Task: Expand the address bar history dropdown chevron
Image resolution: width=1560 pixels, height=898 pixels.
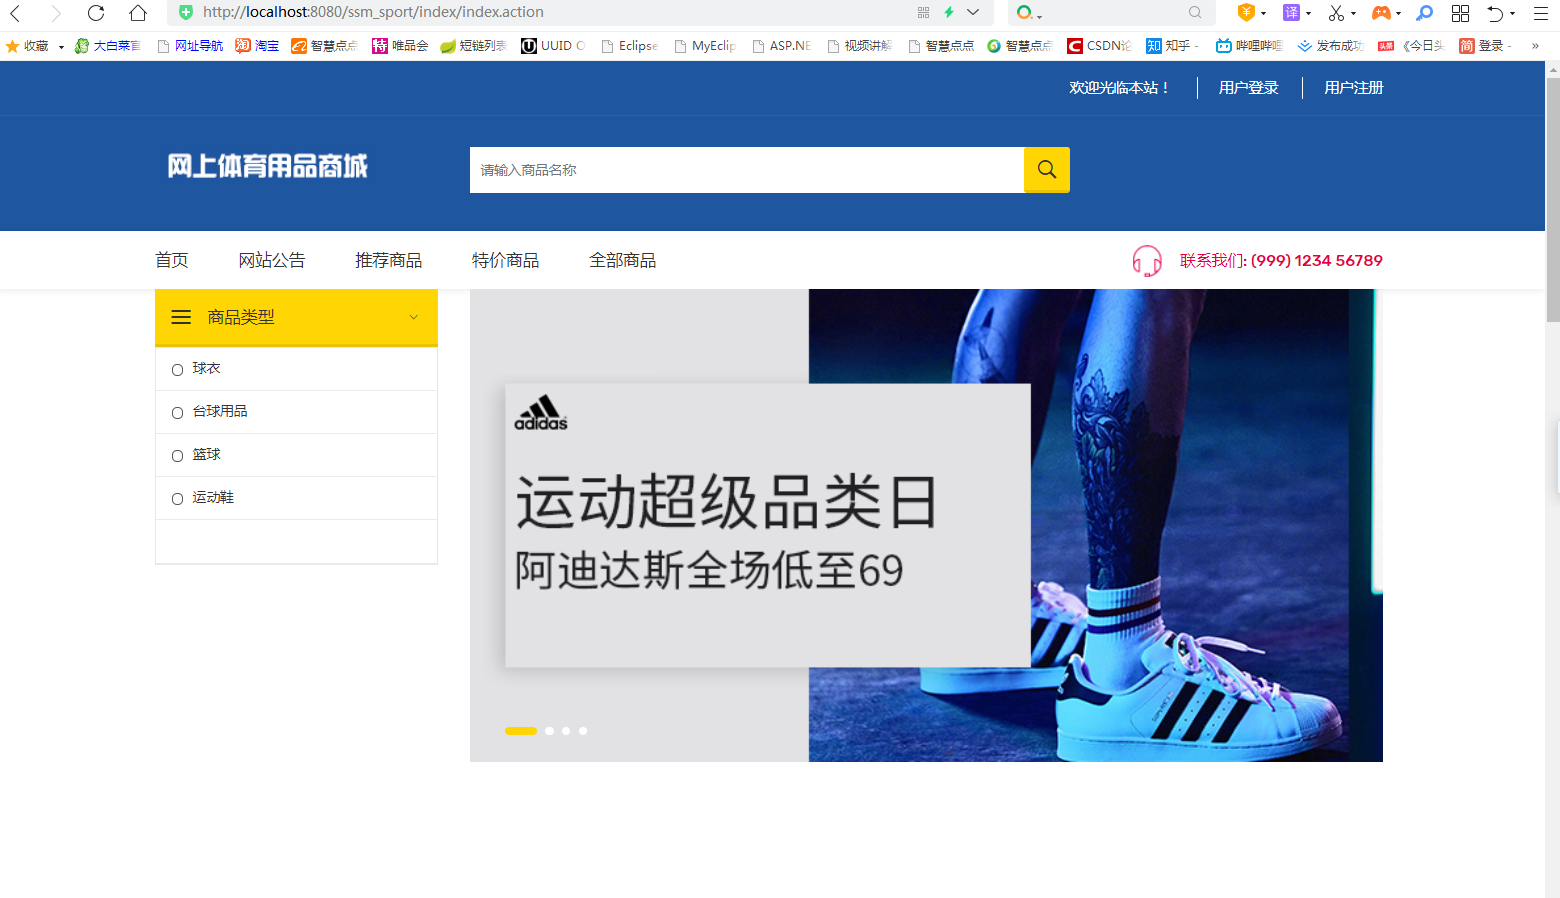Action: 973,13
